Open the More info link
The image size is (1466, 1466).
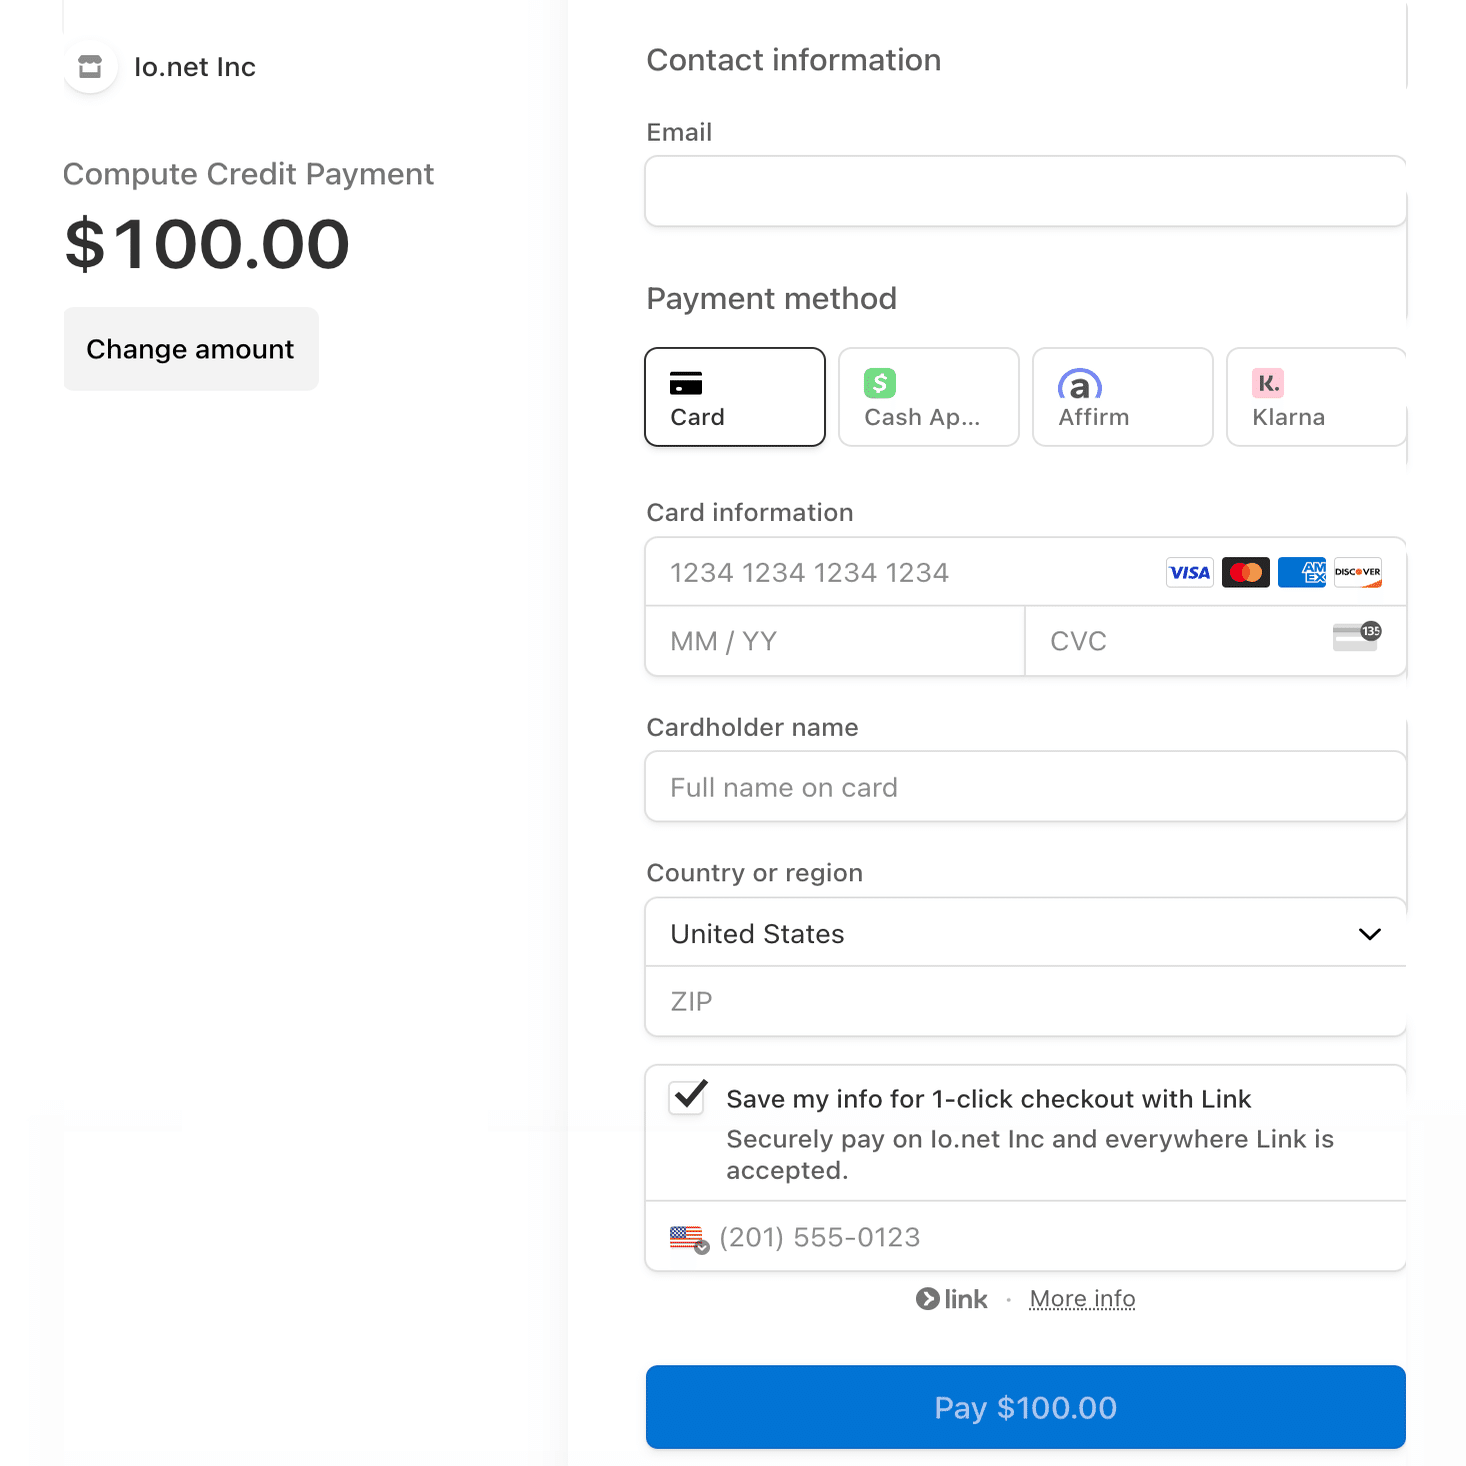pyautogui.click(x=1082, y=1299)
